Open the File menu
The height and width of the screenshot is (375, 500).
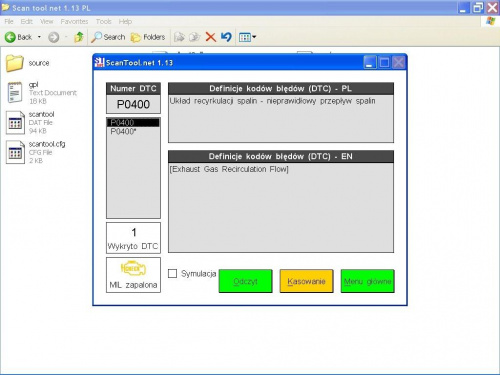point(9,22)
